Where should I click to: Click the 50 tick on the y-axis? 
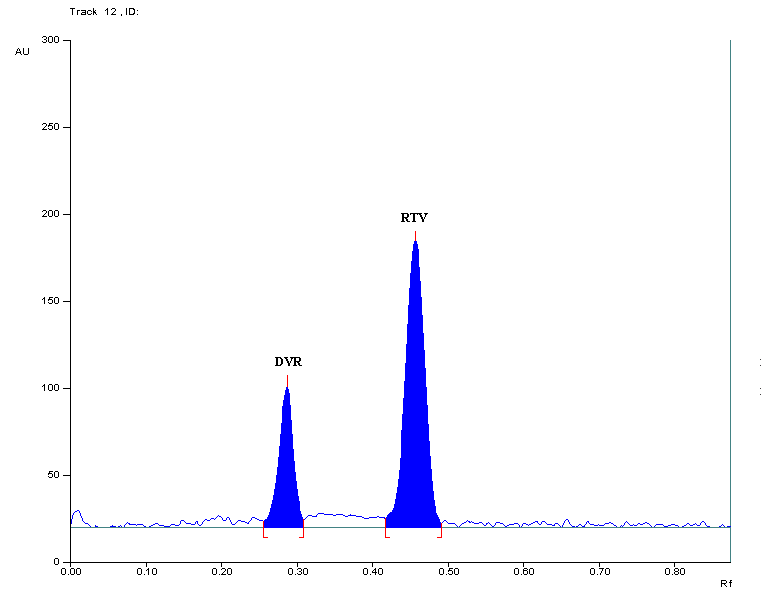point(52,475)
